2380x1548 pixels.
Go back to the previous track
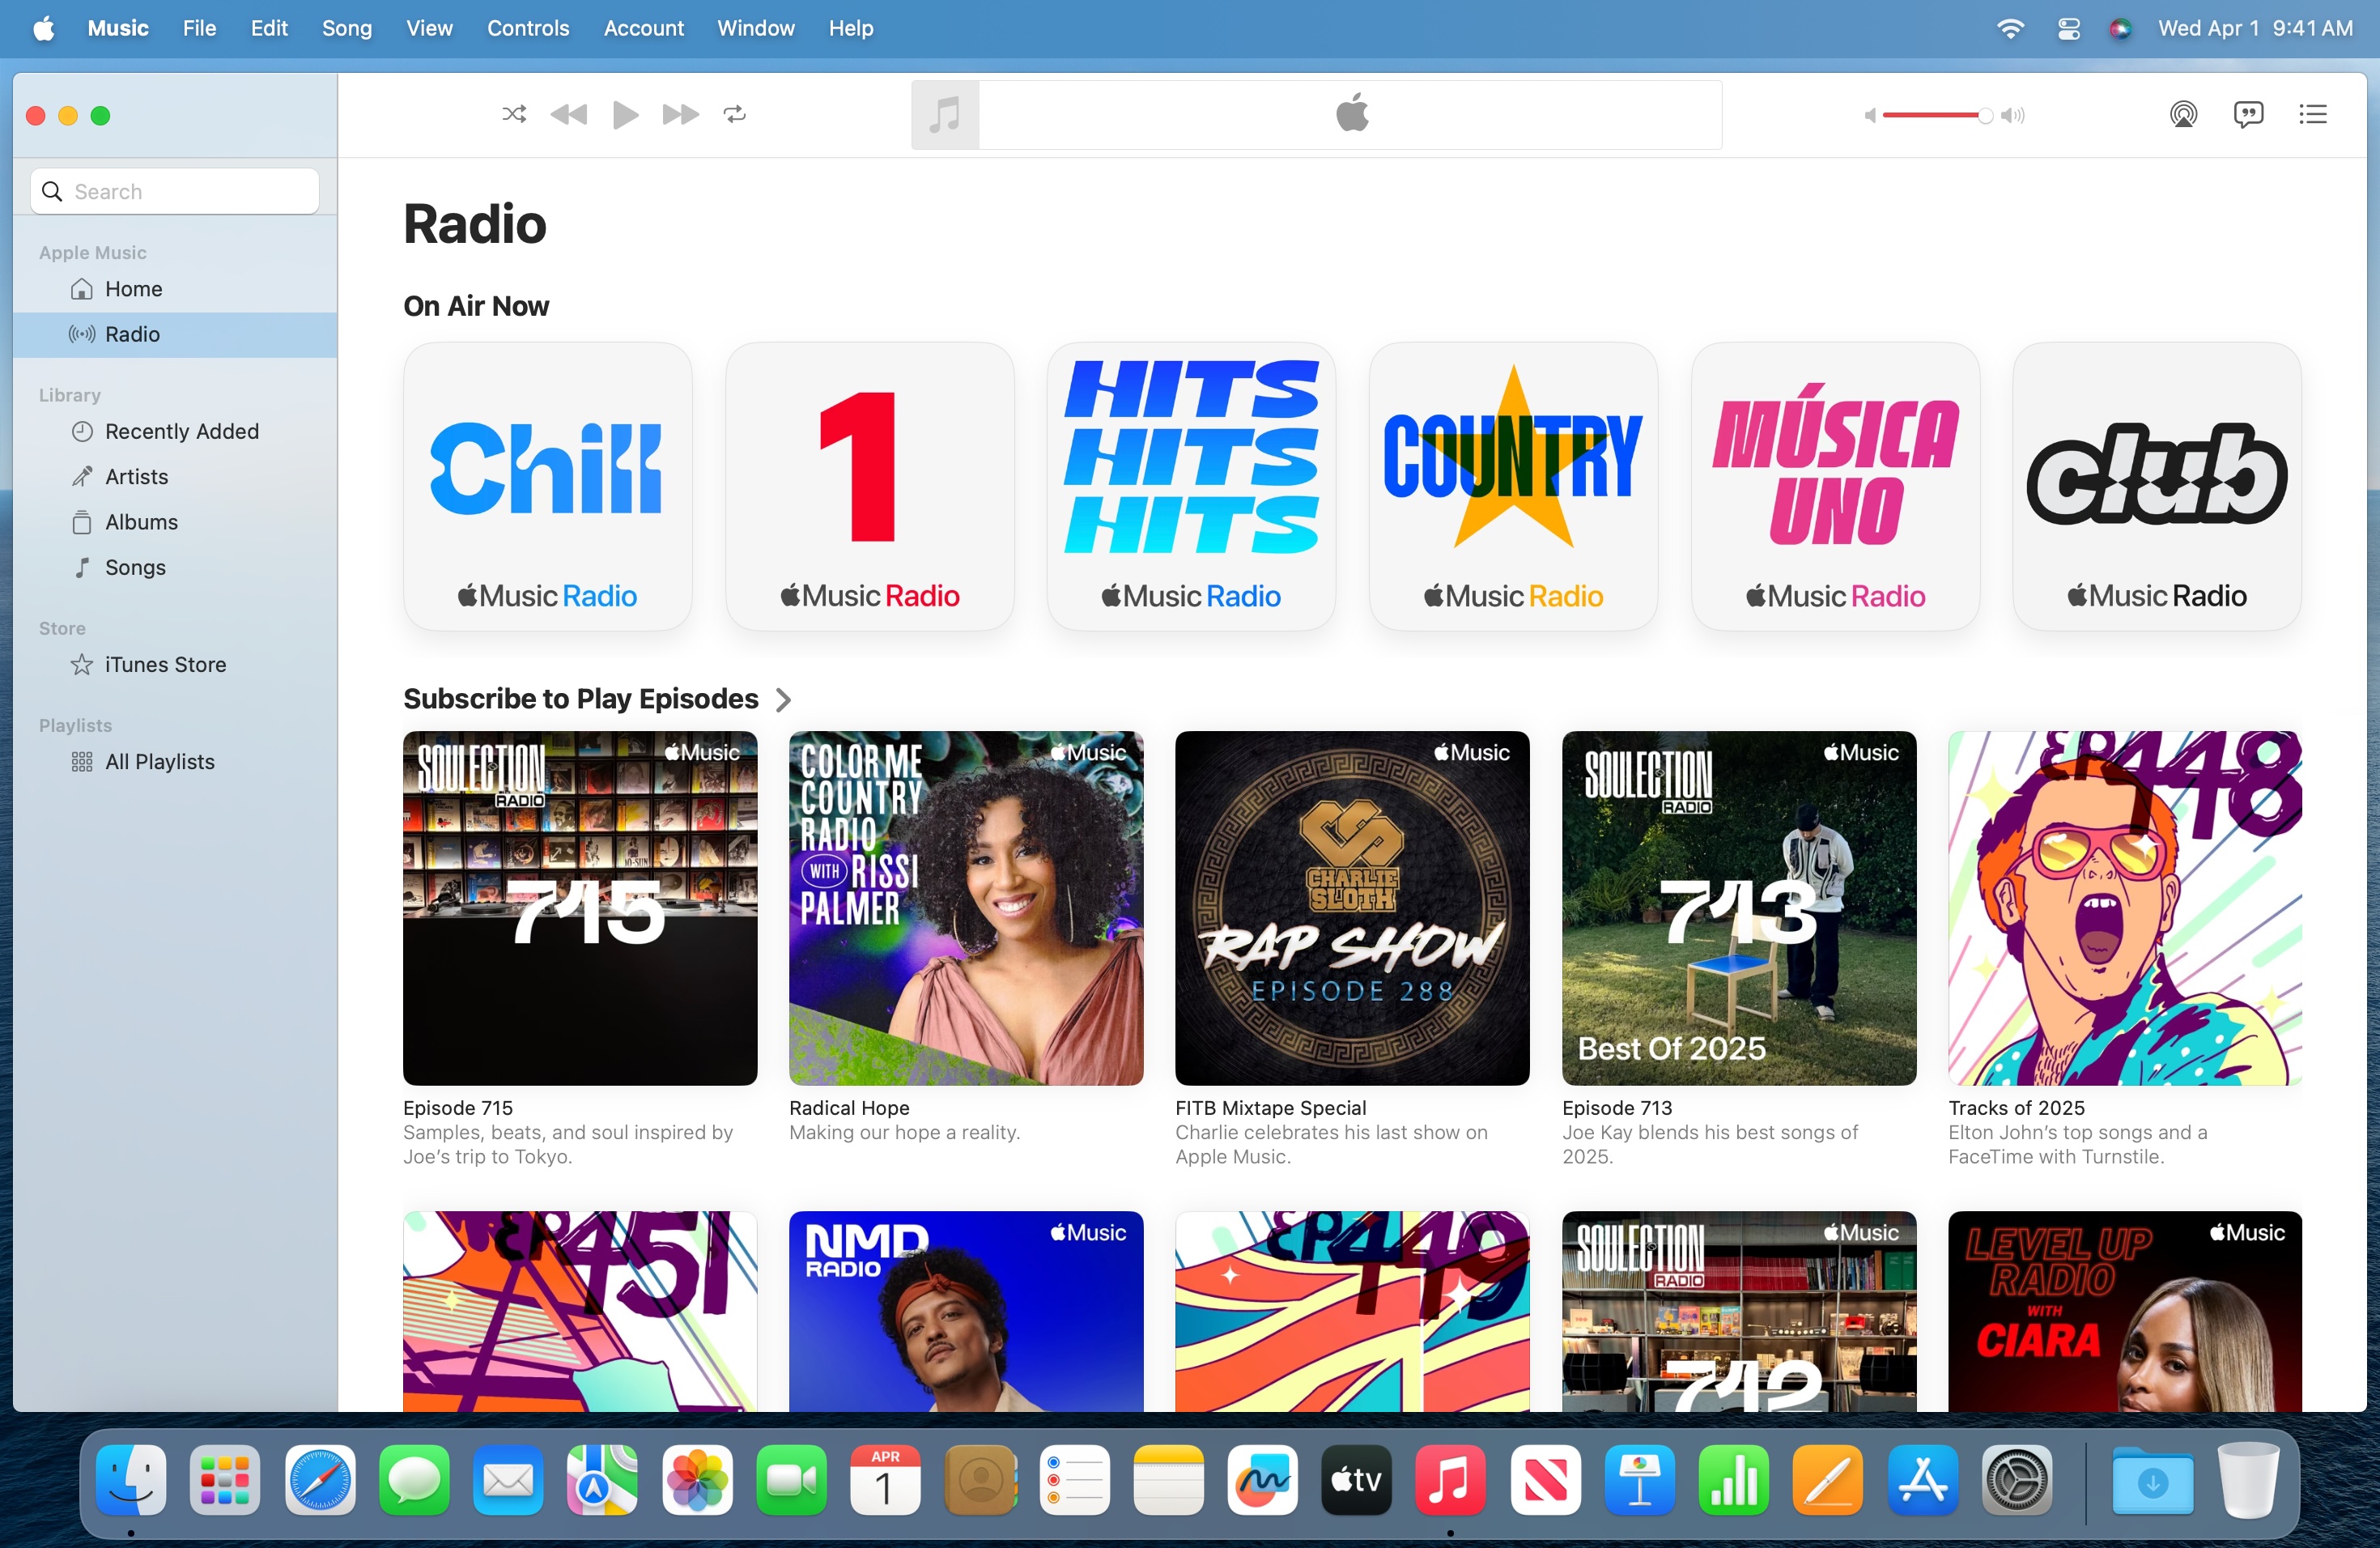(x=569, y=114)
